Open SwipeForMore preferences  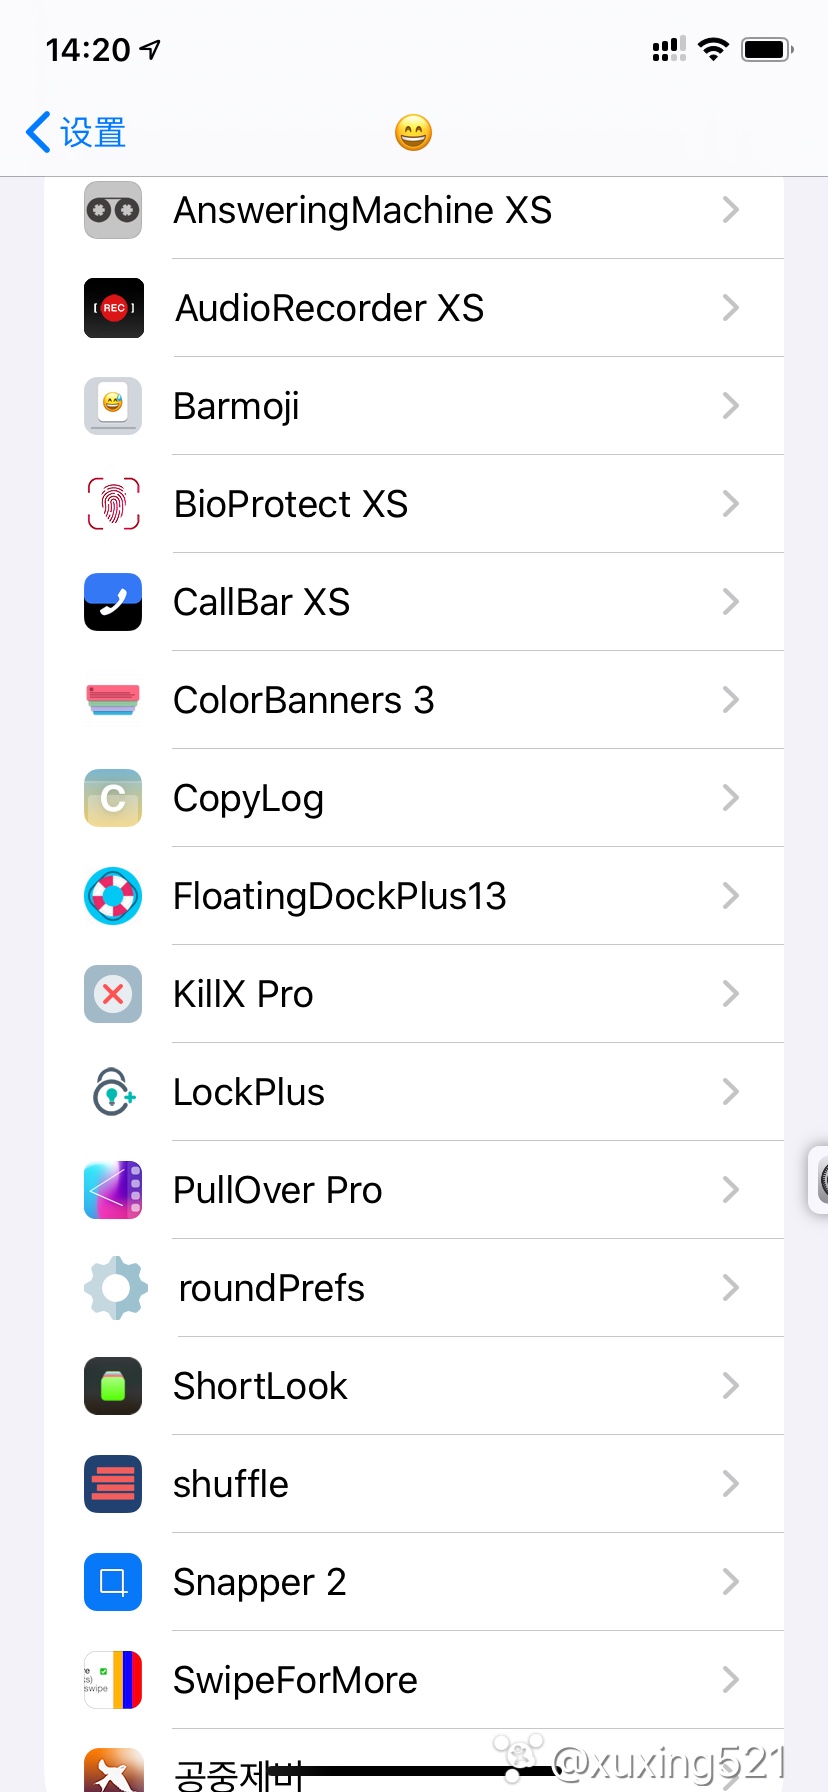(414, 1680)
